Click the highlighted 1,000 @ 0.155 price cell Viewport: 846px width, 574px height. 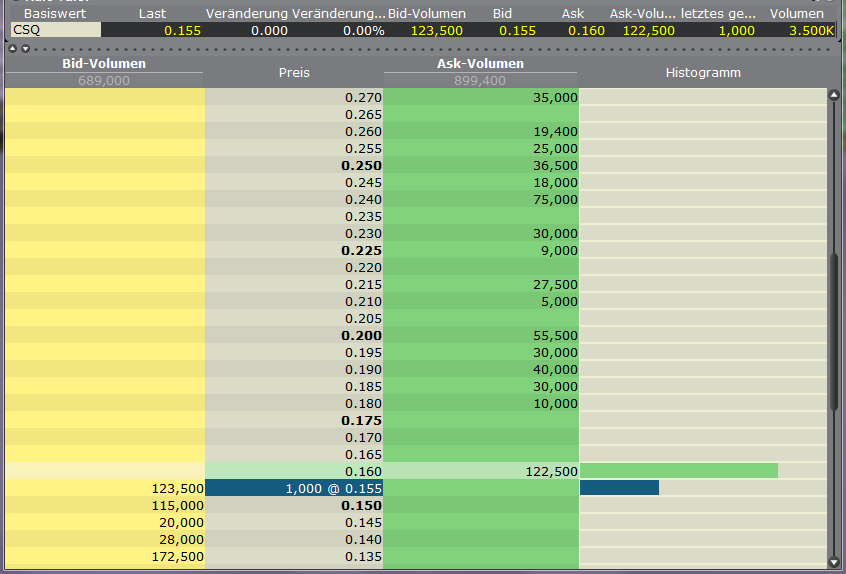294,488
